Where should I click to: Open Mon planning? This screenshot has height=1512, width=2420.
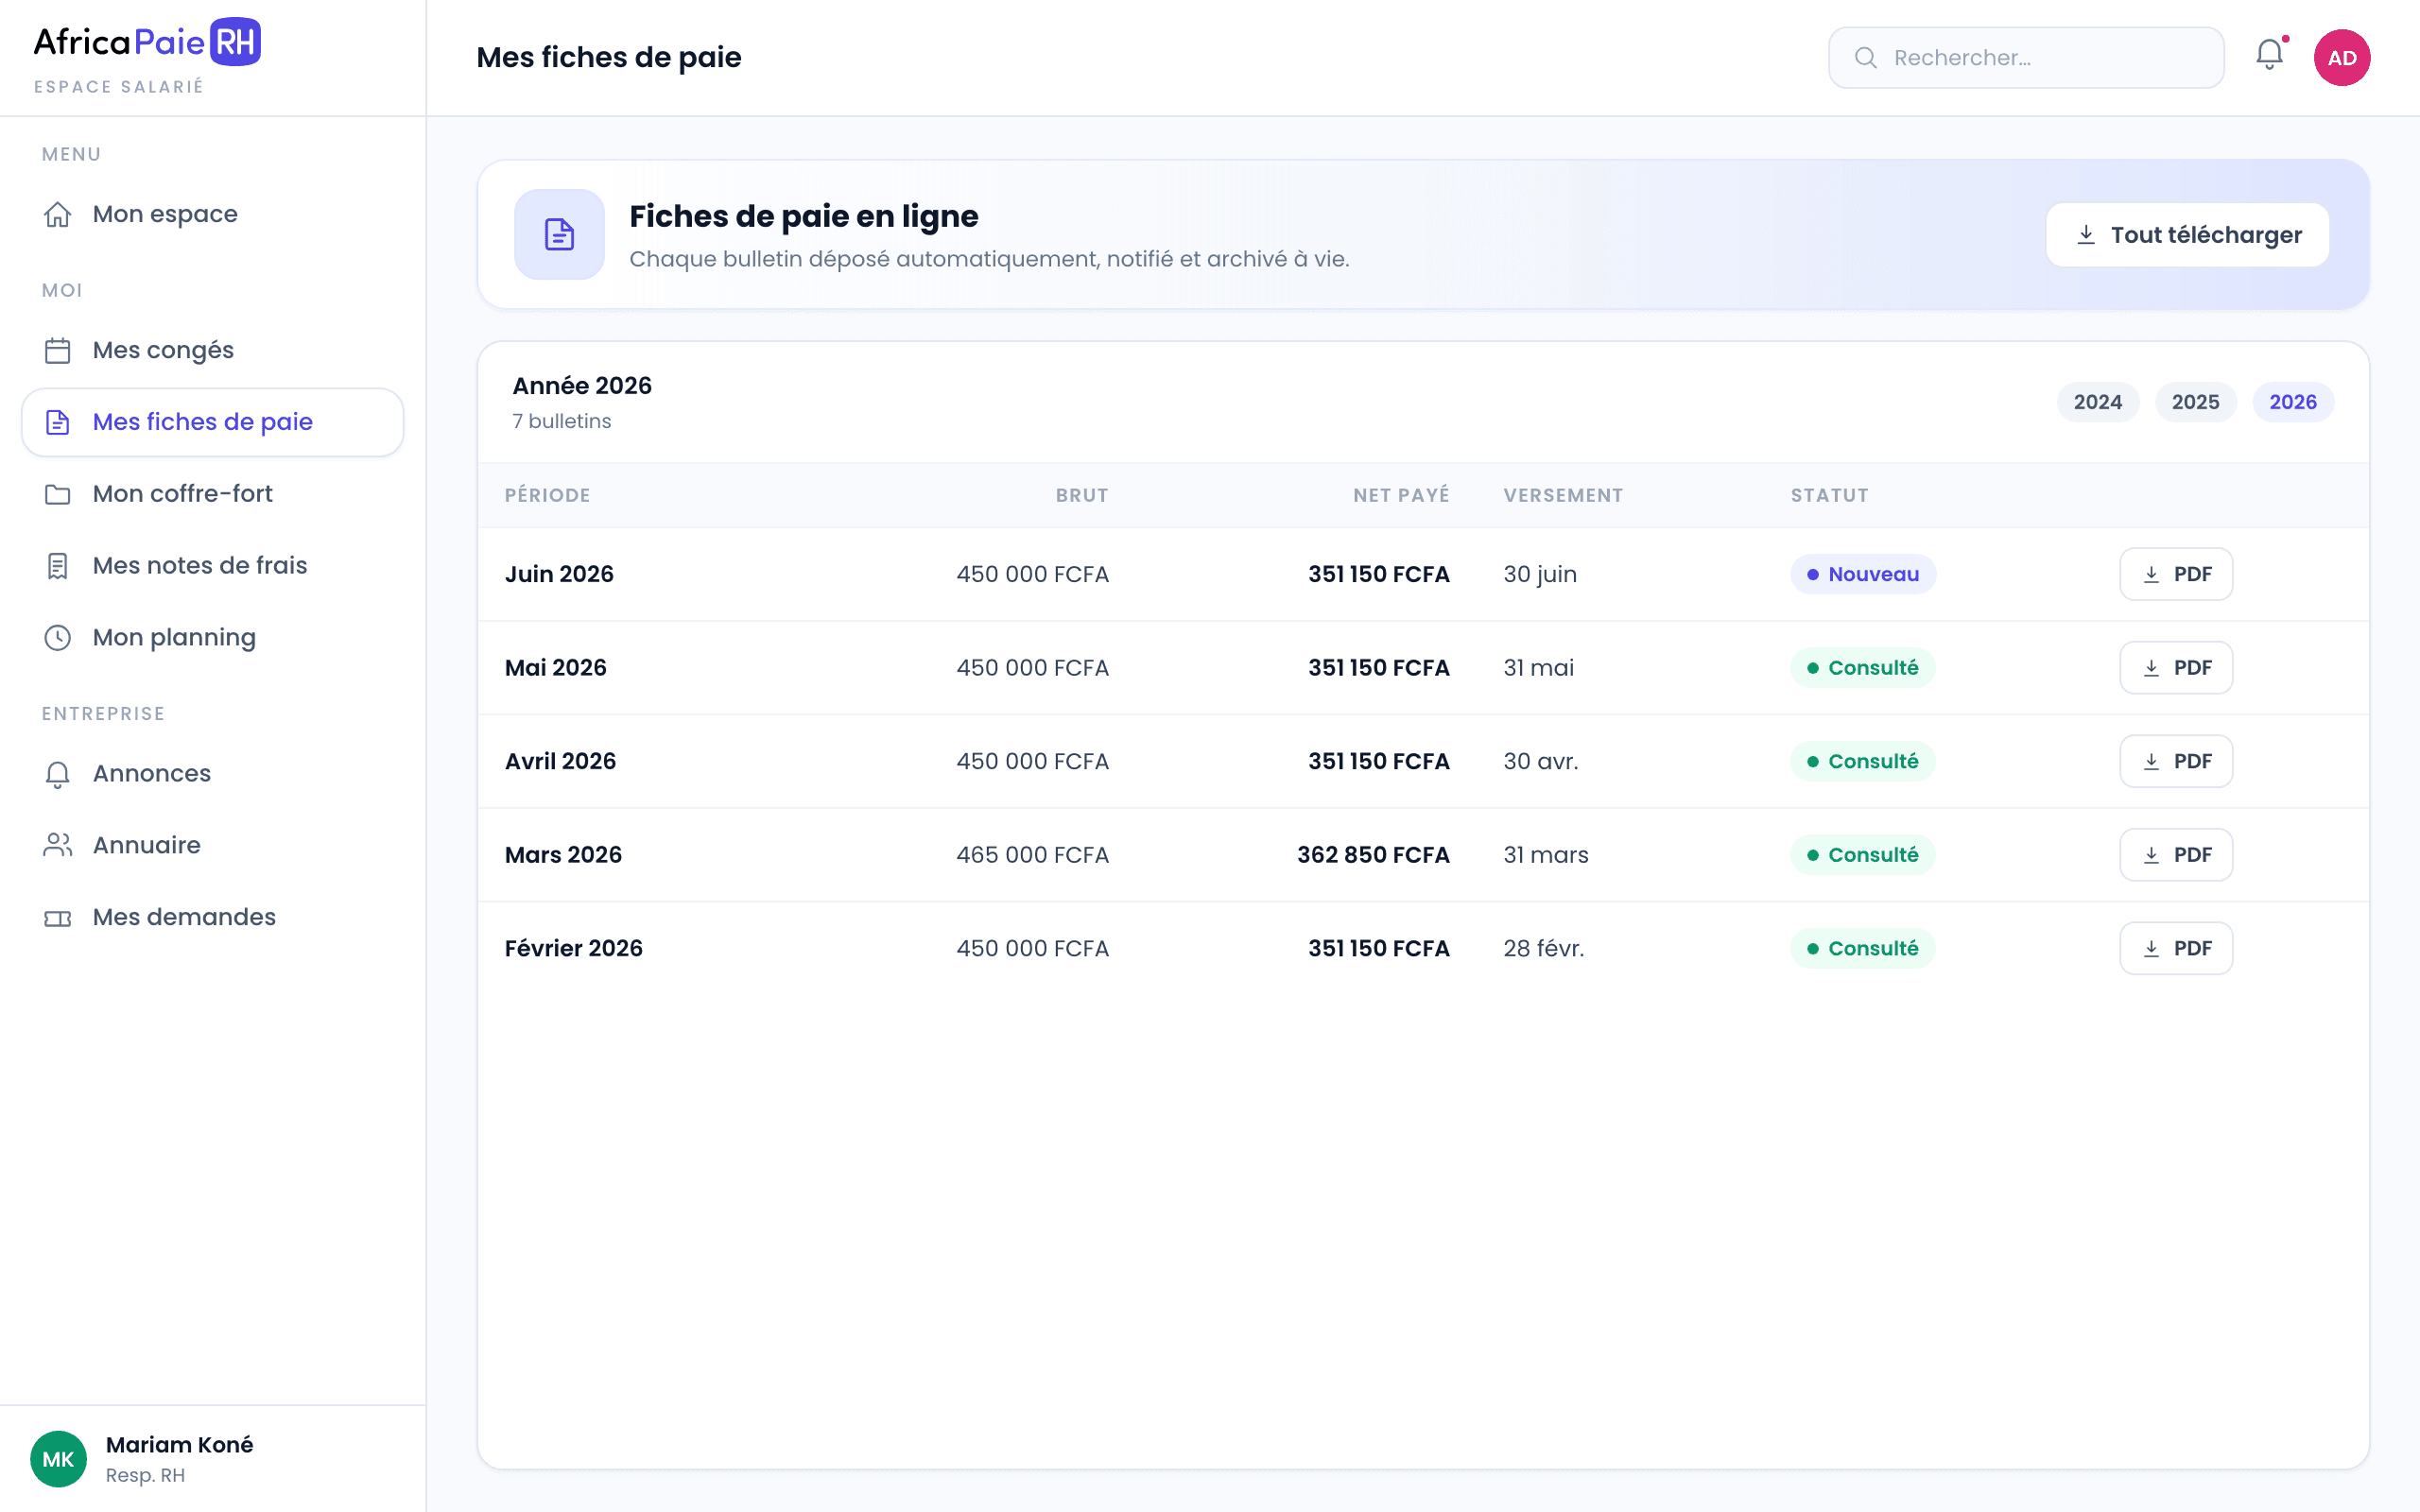pos(212,638)
